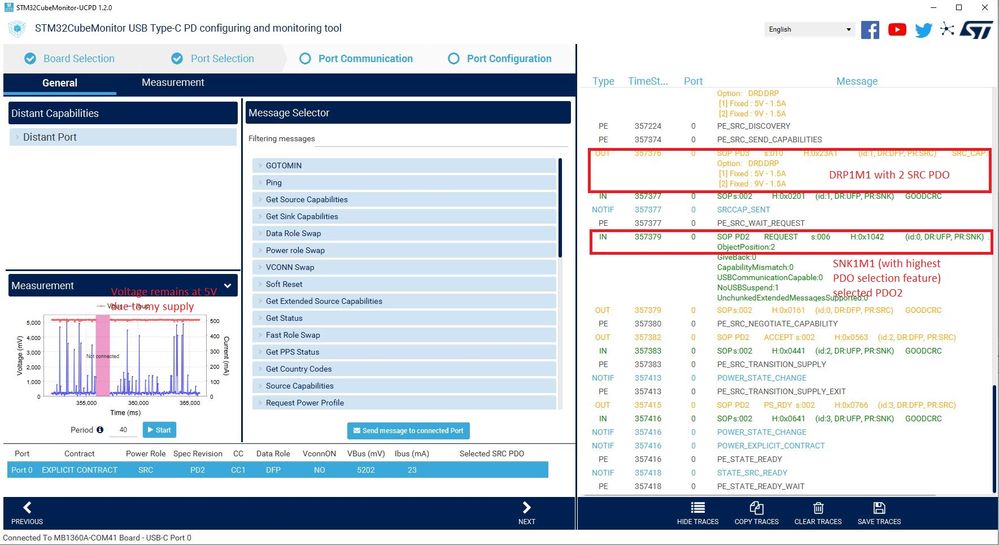Select the Port Selection step
Image resolution: width=999 pixels, height=545 pixels.
click(x=213, y=59)
